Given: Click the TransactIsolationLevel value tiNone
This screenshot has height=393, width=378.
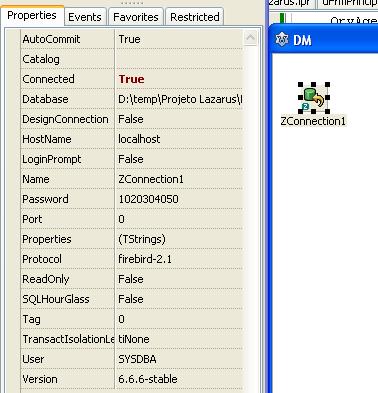Looking at the screenshot, I should (x=134, y=339).
